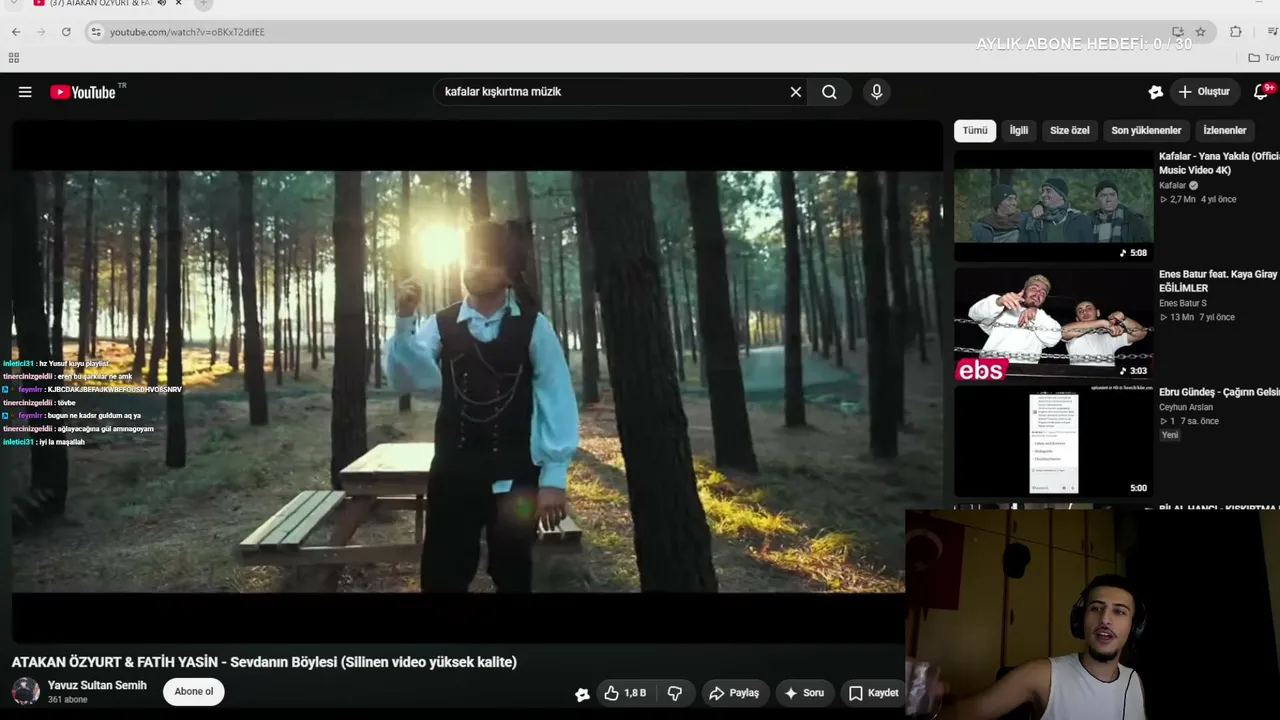Select the youtube.com URL in the address bar
The height and width of the screenshot is (720, 1280).
pyautogui.click(x=187, y=32)
